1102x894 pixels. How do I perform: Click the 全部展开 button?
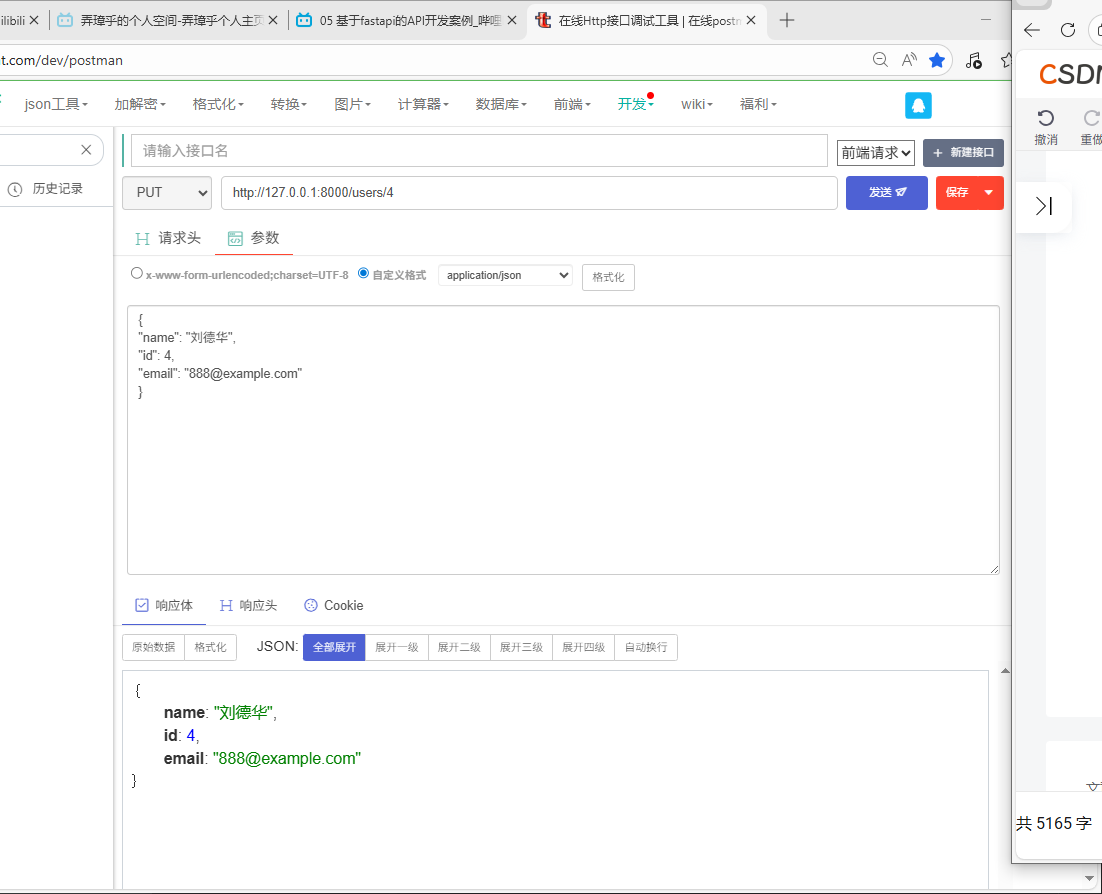[334, 647]
